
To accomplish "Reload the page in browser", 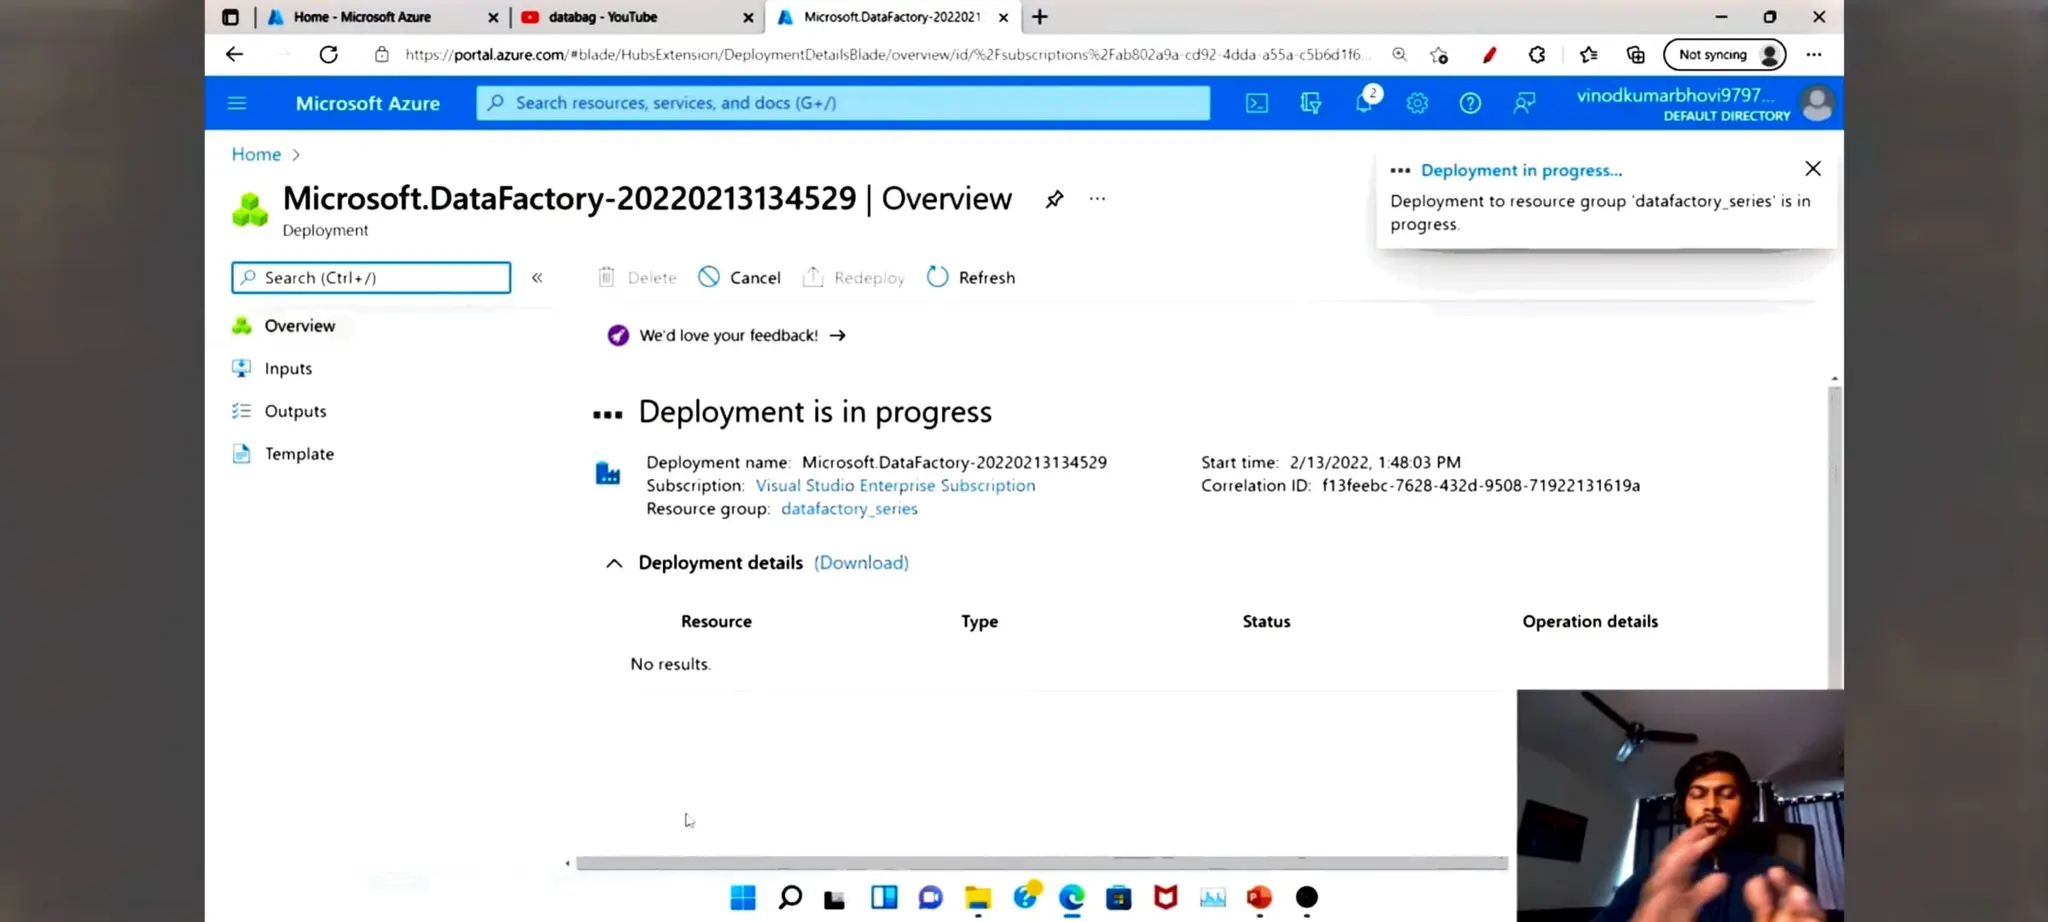I will point(328,54).
